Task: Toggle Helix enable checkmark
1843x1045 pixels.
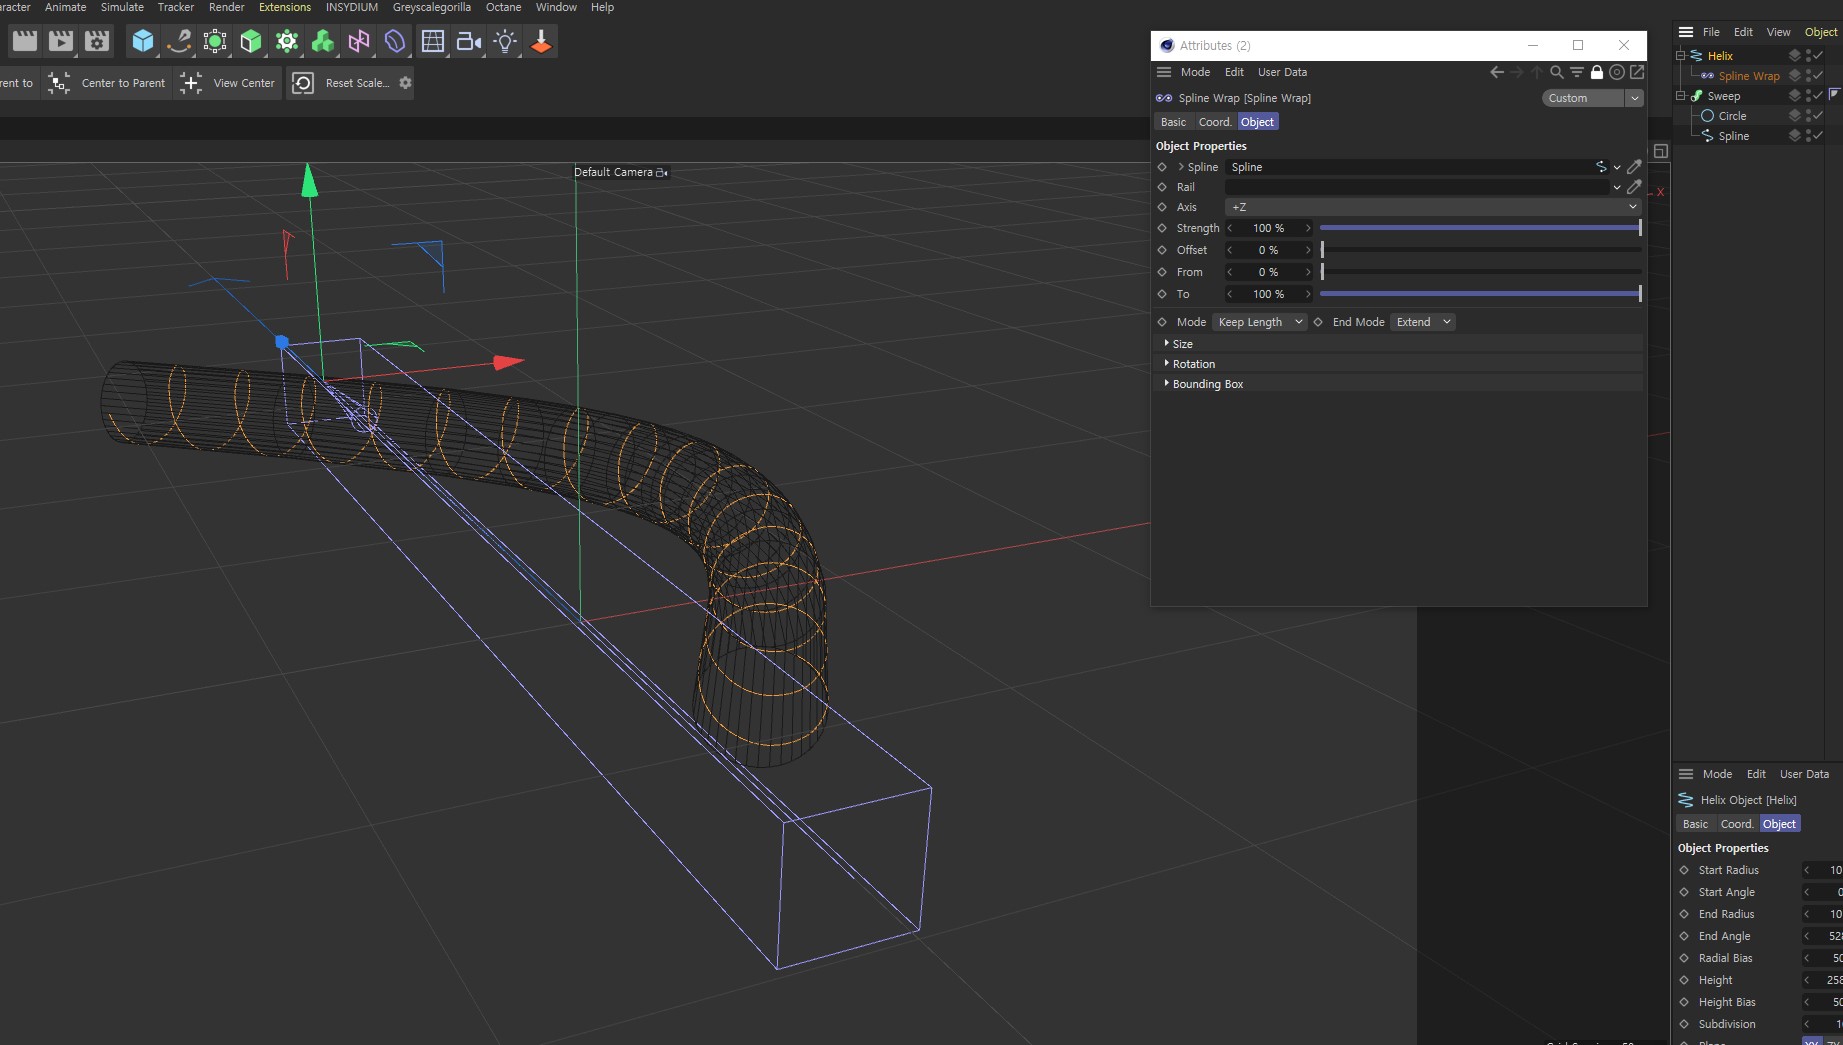Action: point(1818,56)
